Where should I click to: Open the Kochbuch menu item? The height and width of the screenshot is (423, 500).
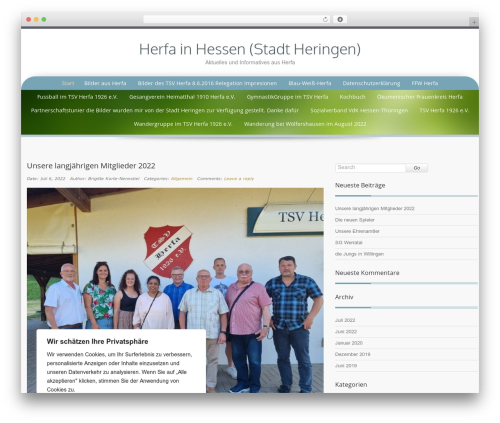point(352,97)
